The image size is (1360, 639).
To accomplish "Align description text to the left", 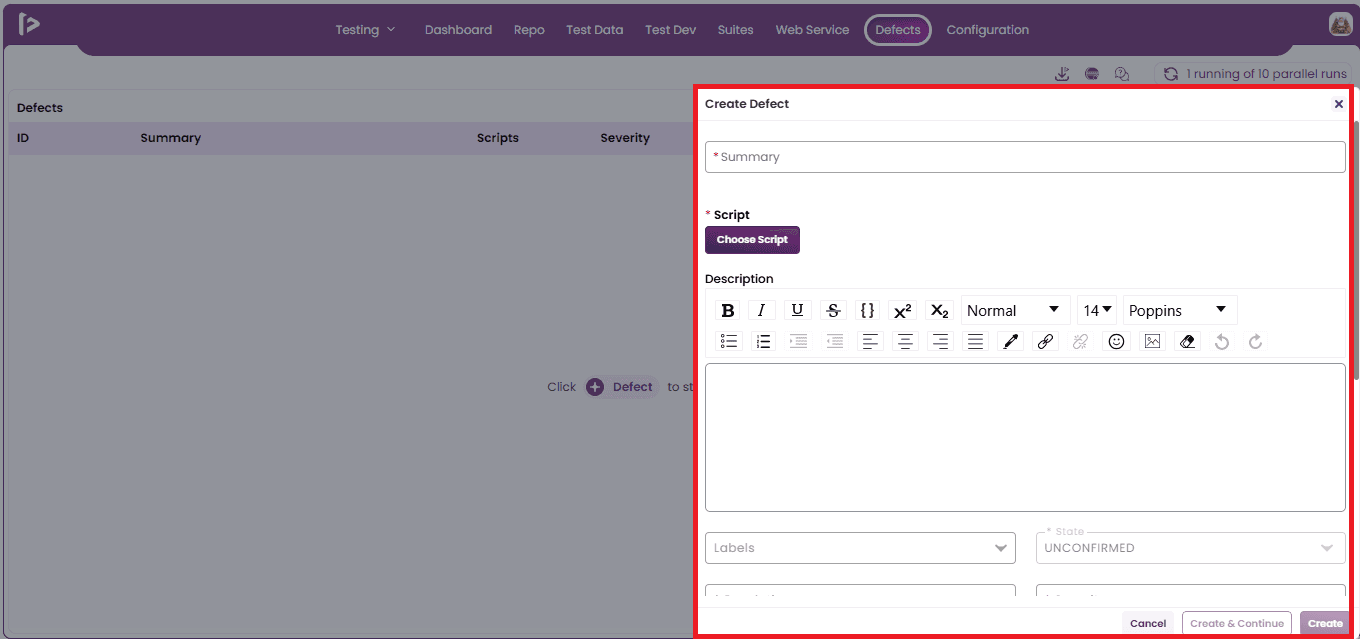I will tap(870, 341).
